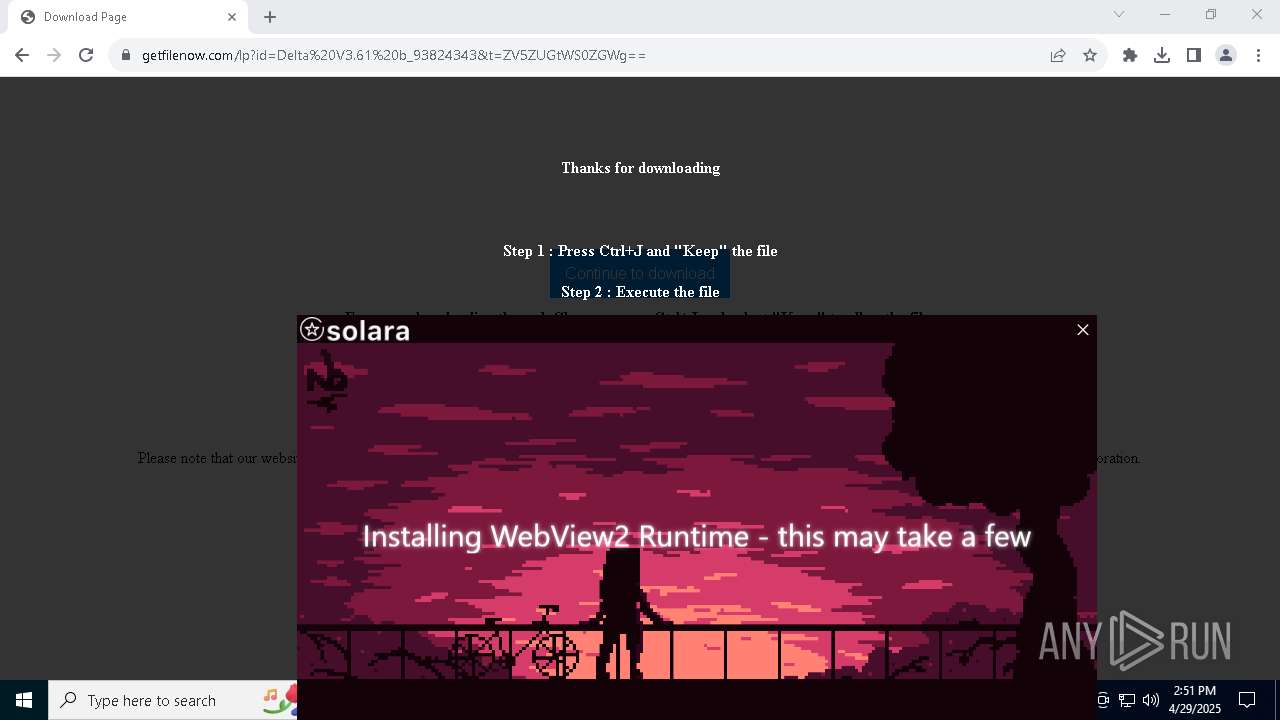Open the notification center icon
The image size is (1280, 720).
pos(1247,700)
